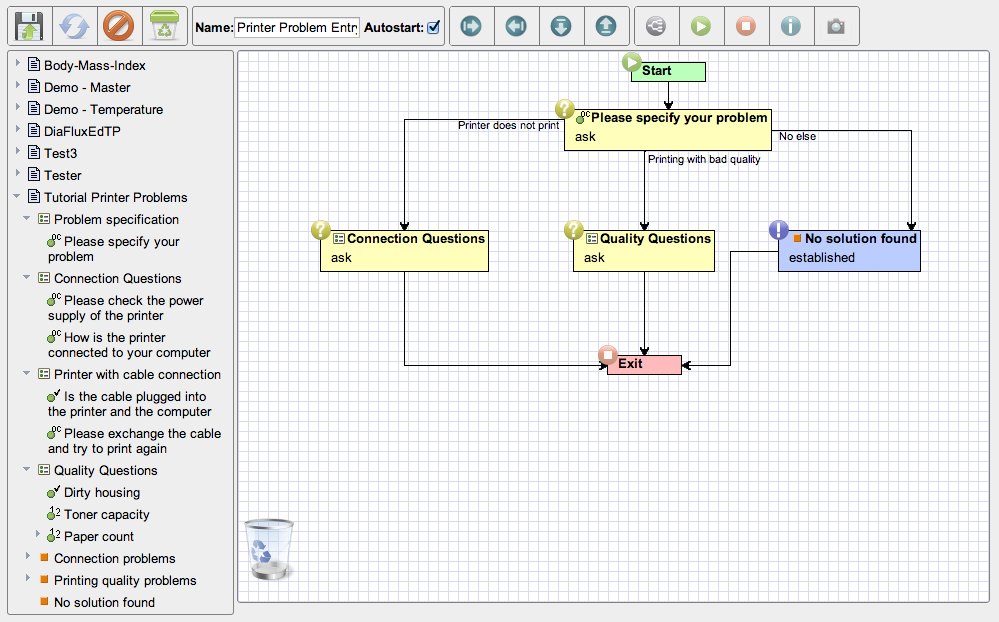
Task: Collapse the Tutorial Printer Problems node
Action: pyautogui.click(x=17, y=196)
